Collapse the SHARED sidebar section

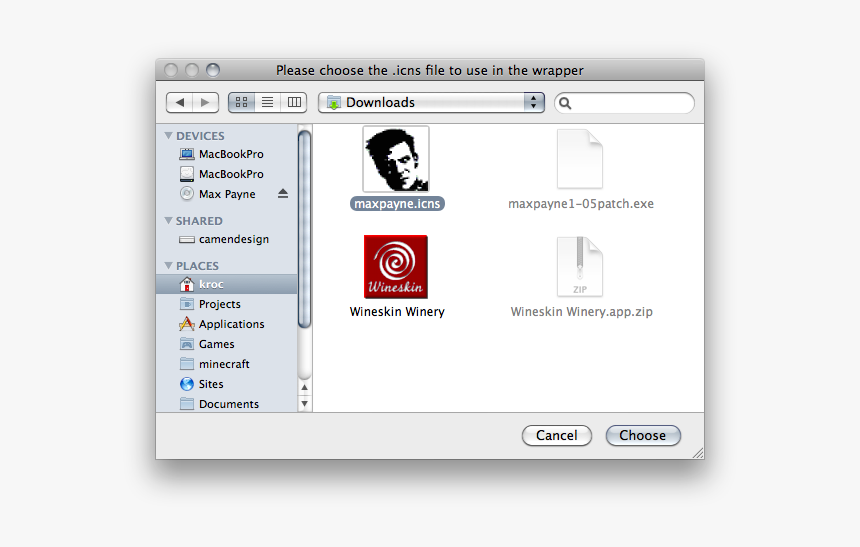[x=168, y=221]
